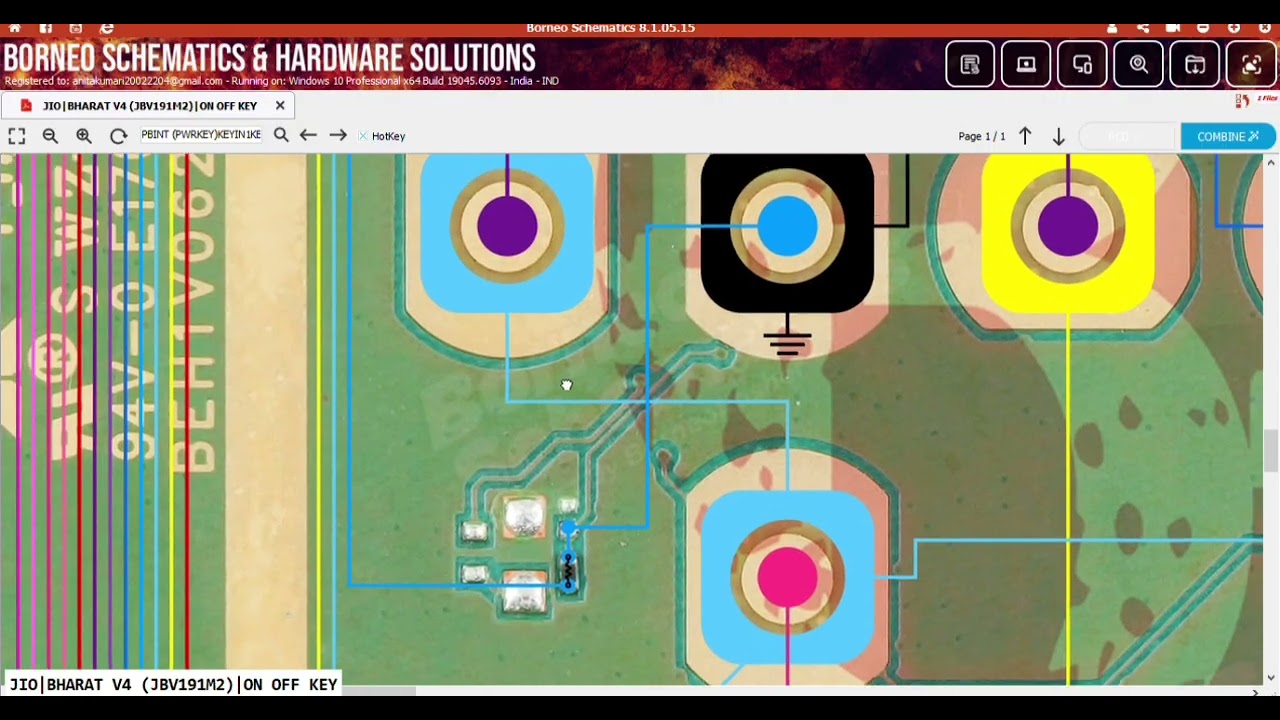Click the 2 Files indicator icon
This screenshot has height=720, width=1280.
pos(1255,100)
